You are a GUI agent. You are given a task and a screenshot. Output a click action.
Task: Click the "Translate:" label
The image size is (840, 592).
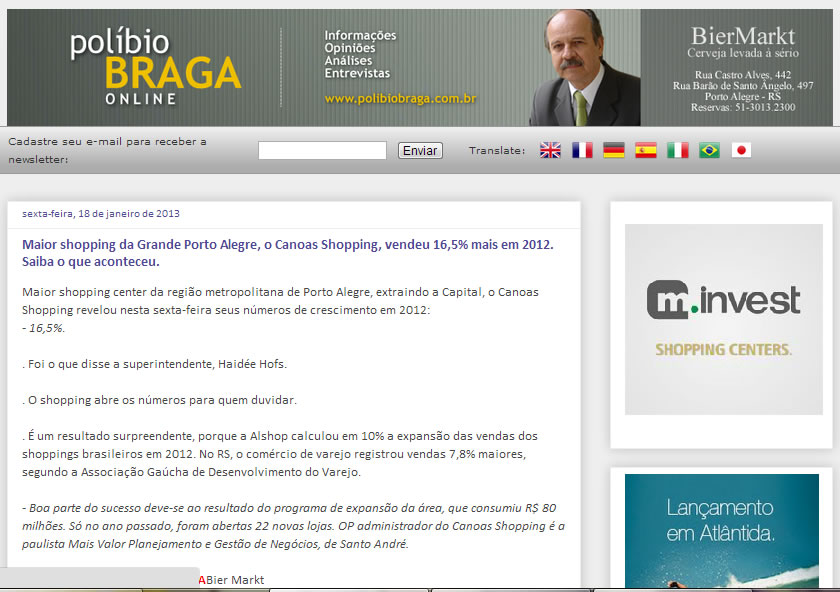(497, 151)
